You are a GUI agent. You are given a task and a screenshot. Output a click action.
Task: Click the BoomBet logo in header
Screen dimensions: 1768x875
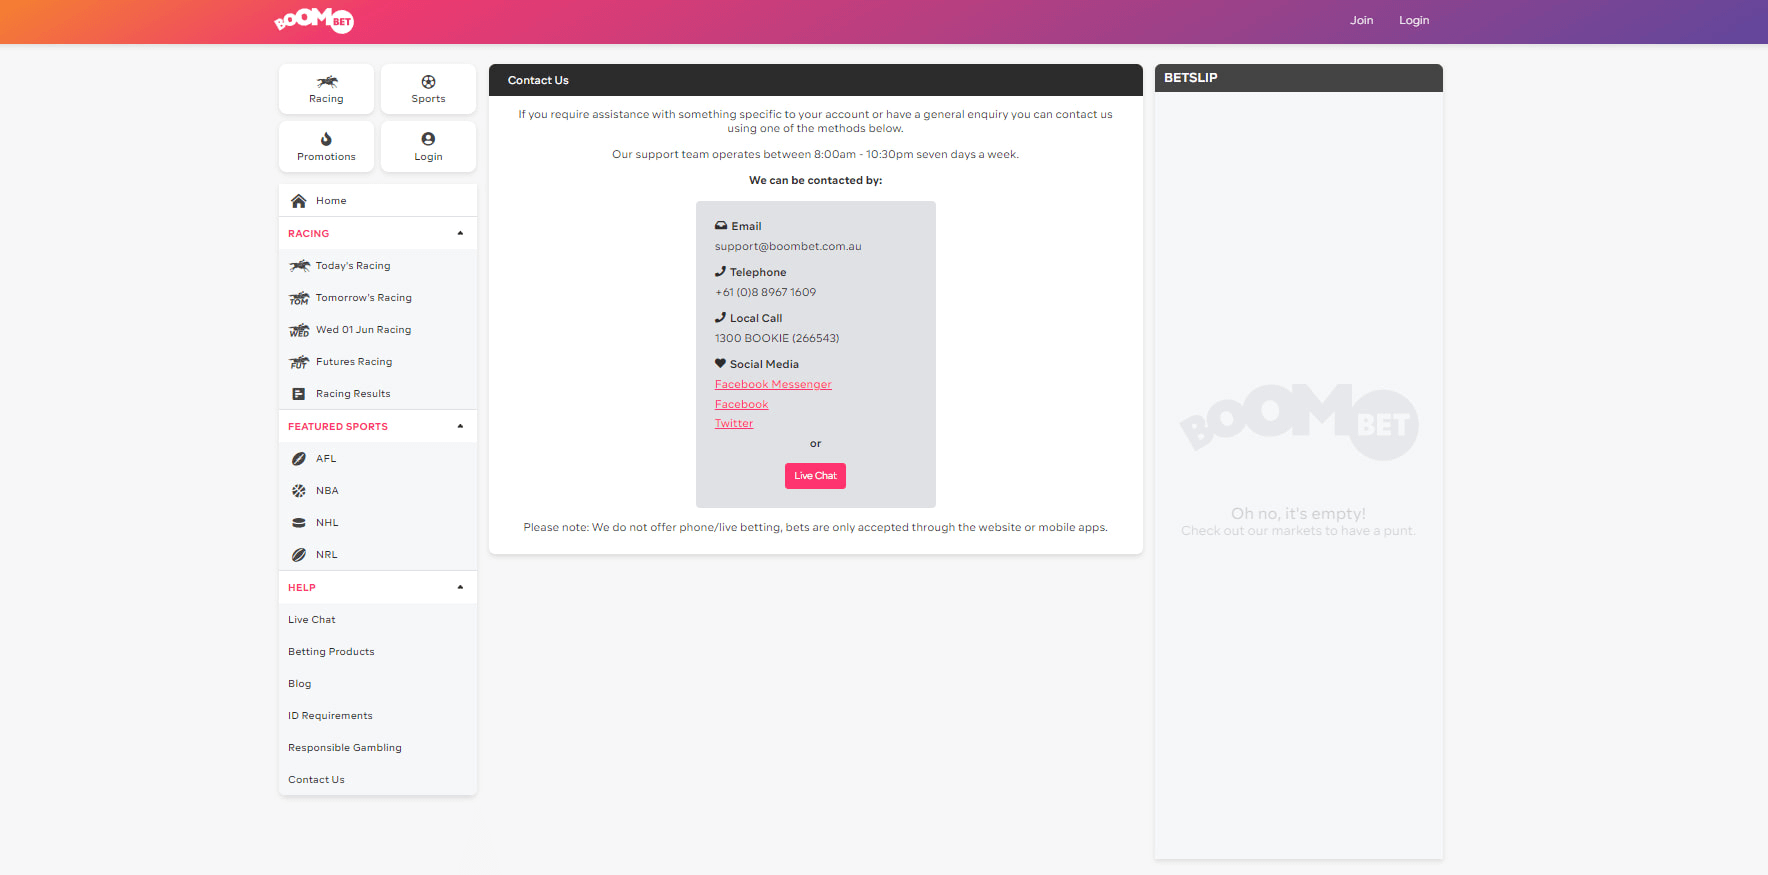coord(314,20)
